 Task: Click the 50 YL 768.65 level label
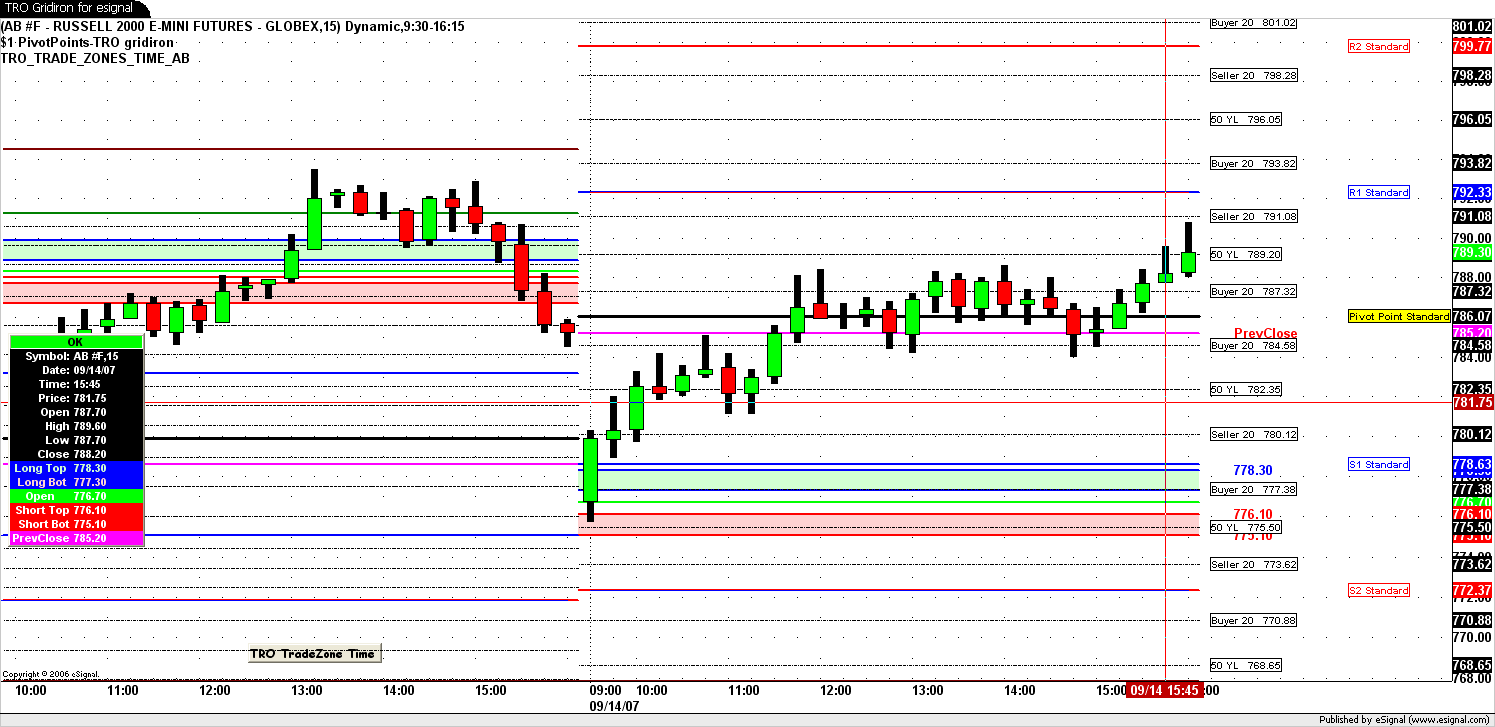[1245, 665]
